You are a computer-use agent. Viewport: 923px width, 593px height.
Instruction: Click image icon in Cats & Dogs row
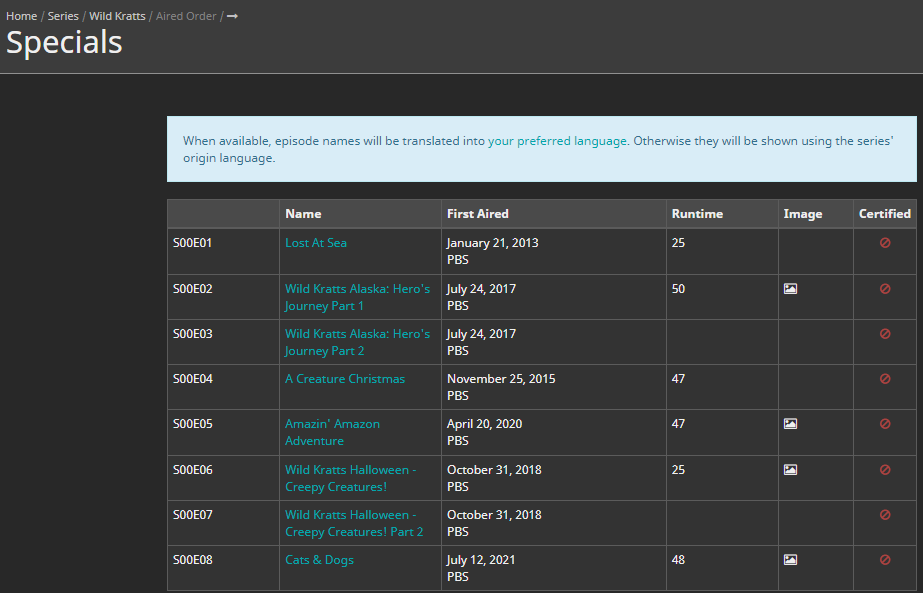790,560
